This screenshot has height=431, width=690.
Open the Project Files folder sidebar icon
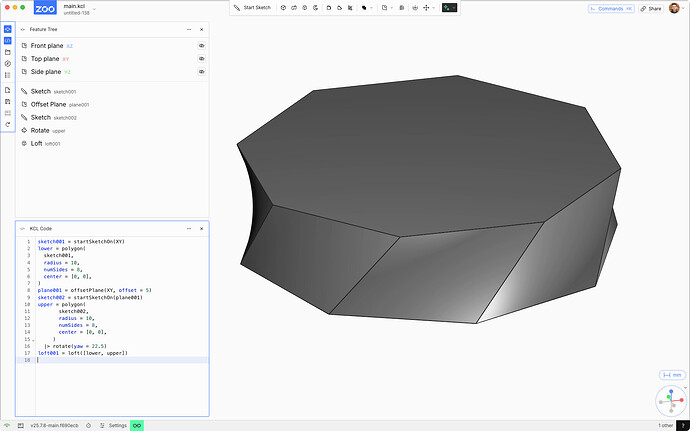coord(7,52)
